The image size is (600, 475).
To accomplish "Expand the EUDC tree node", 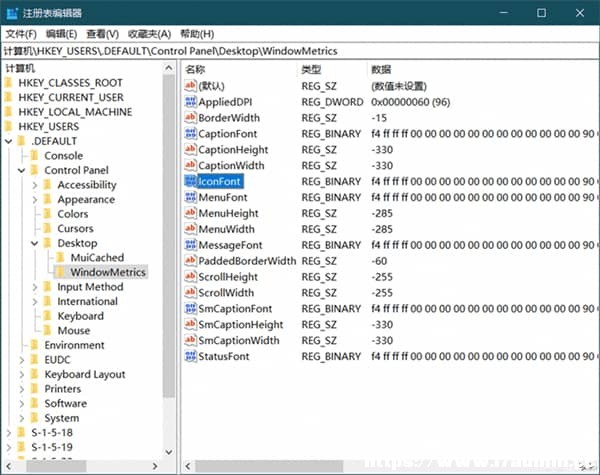I will (22, 360).
